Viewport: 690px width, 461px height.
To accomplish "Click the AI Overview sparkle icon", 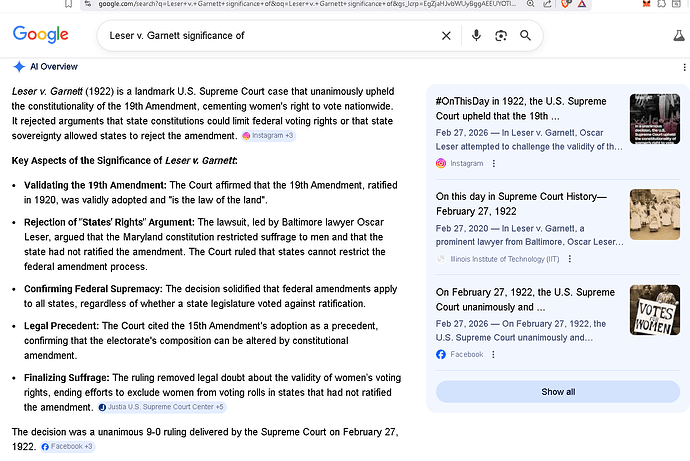I will [18, 66].
